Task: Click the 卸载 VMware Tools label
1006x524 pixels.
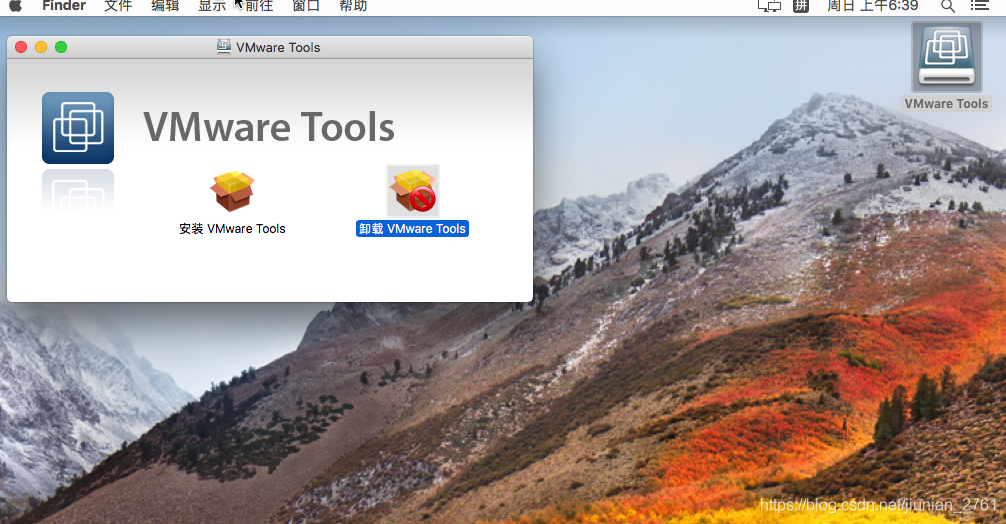Action: (x=413, y=229)
